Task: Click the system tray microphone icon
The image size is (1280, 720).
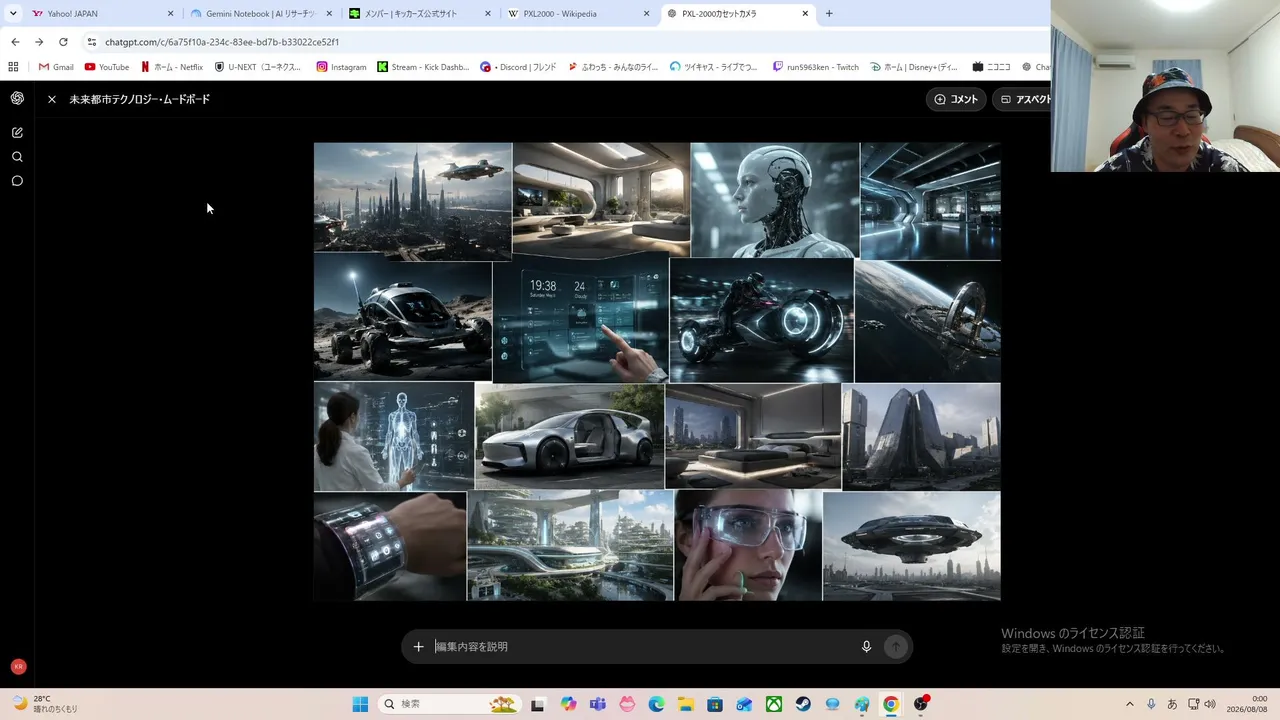Action: (x=1151, y=704)
